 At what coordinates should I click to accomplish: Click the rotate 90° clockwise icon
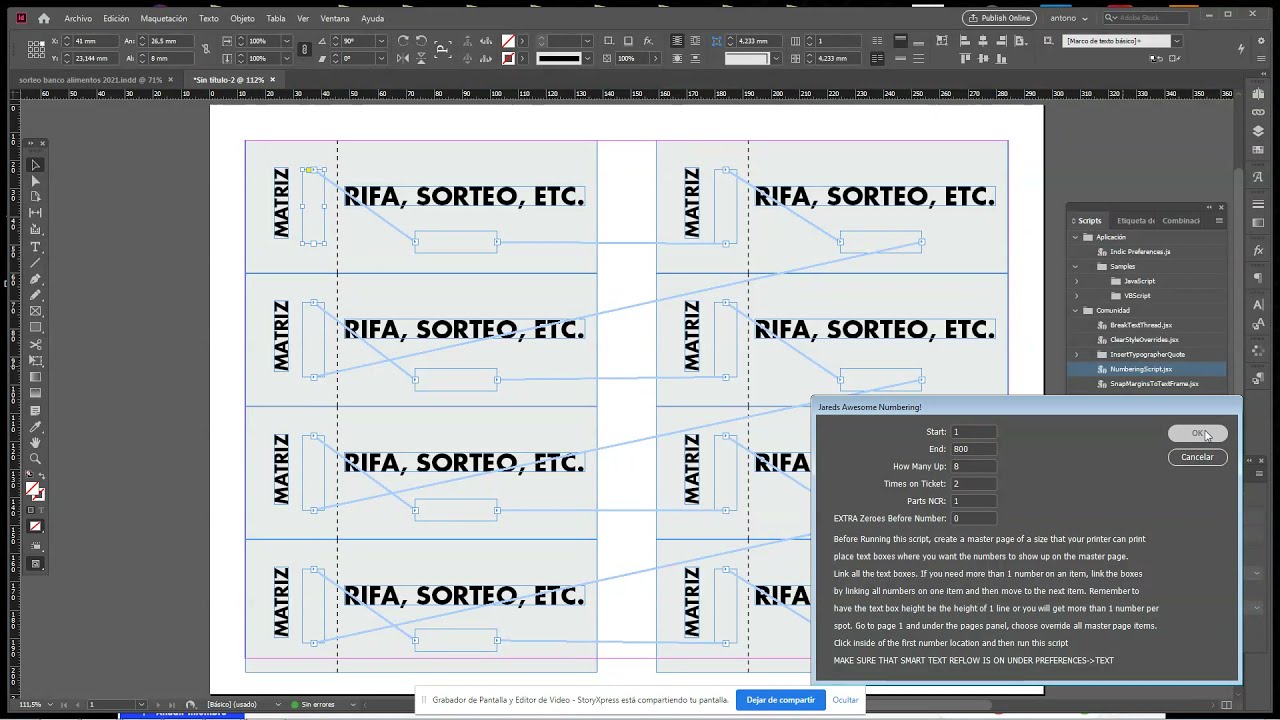403,41
